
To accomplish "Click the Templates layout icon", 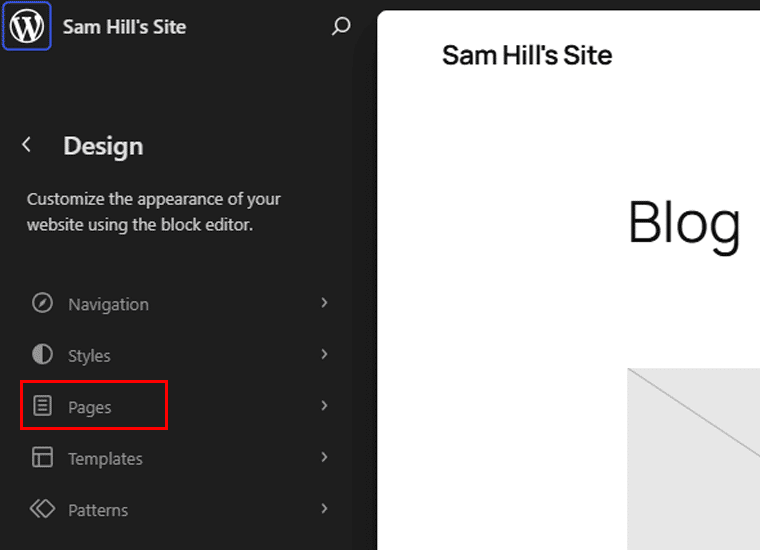I will tap(42, 458).
